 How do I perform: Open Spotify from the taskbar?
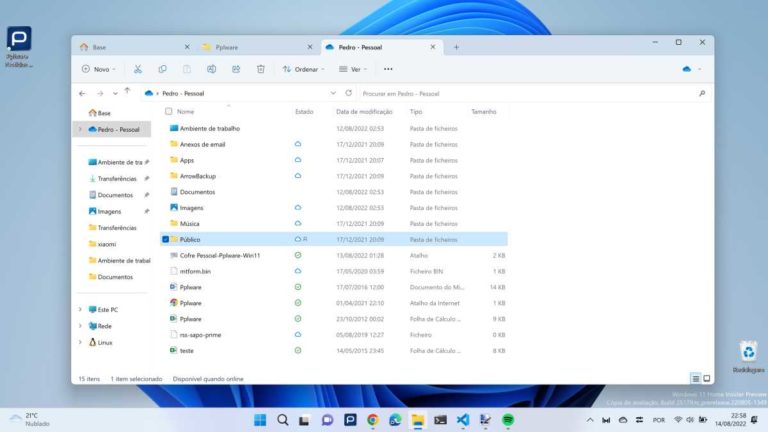click(x=507, y=420)
